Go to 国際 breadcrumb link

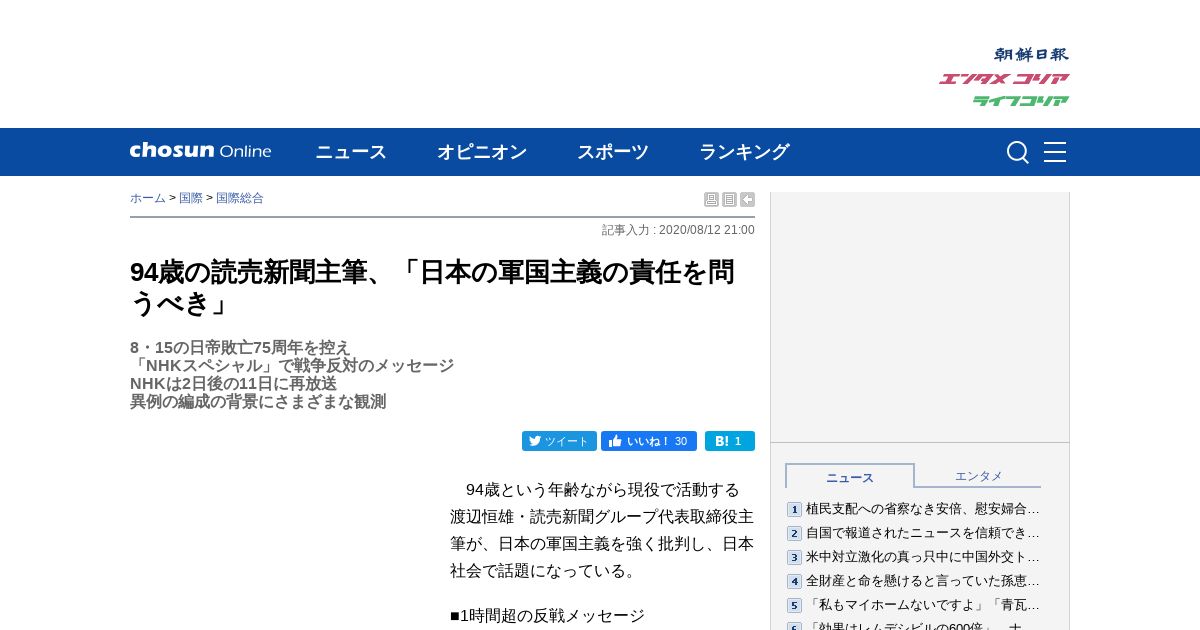(x=191, y=198)
